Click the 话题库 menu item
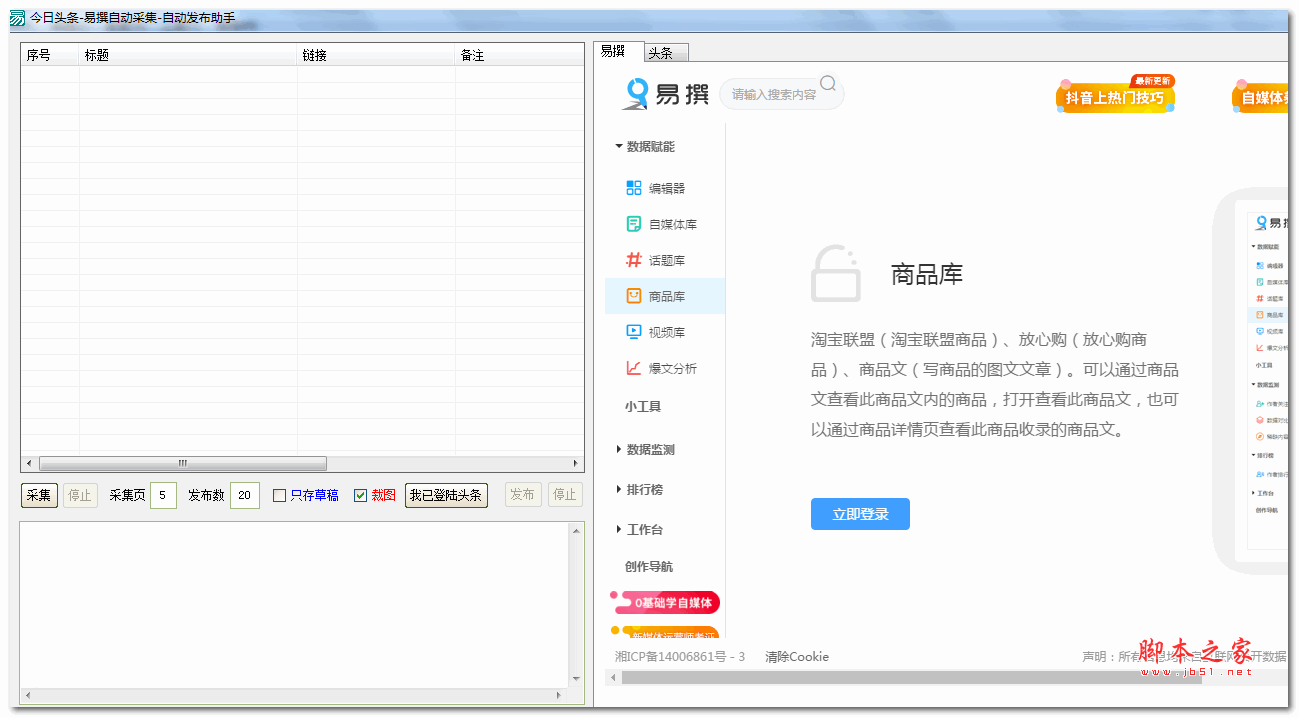The width and height of the screenshot is (1299, 718). pos(667,260)
